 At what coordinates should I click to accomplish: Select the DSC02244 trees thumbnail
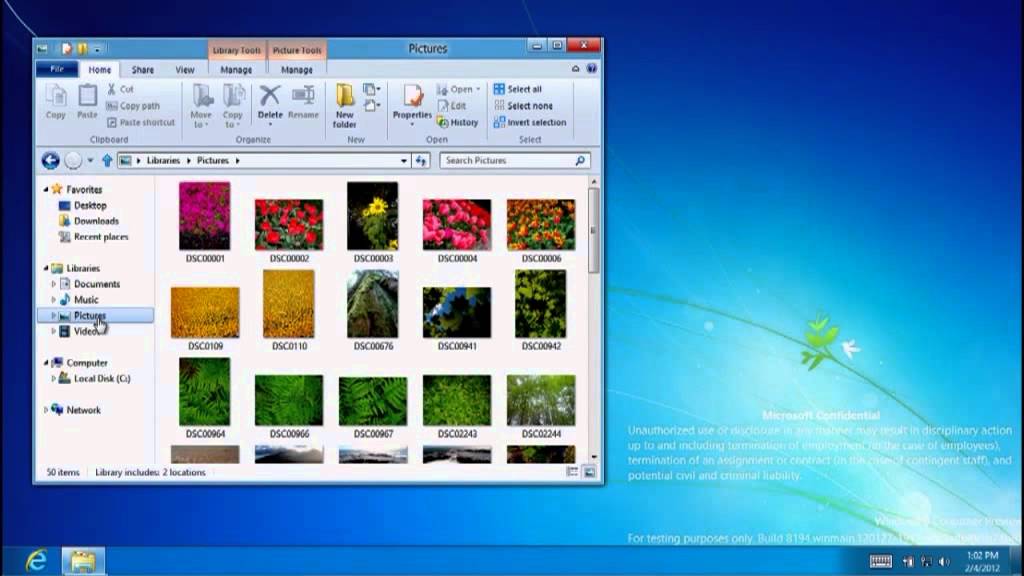click(541, 400)
